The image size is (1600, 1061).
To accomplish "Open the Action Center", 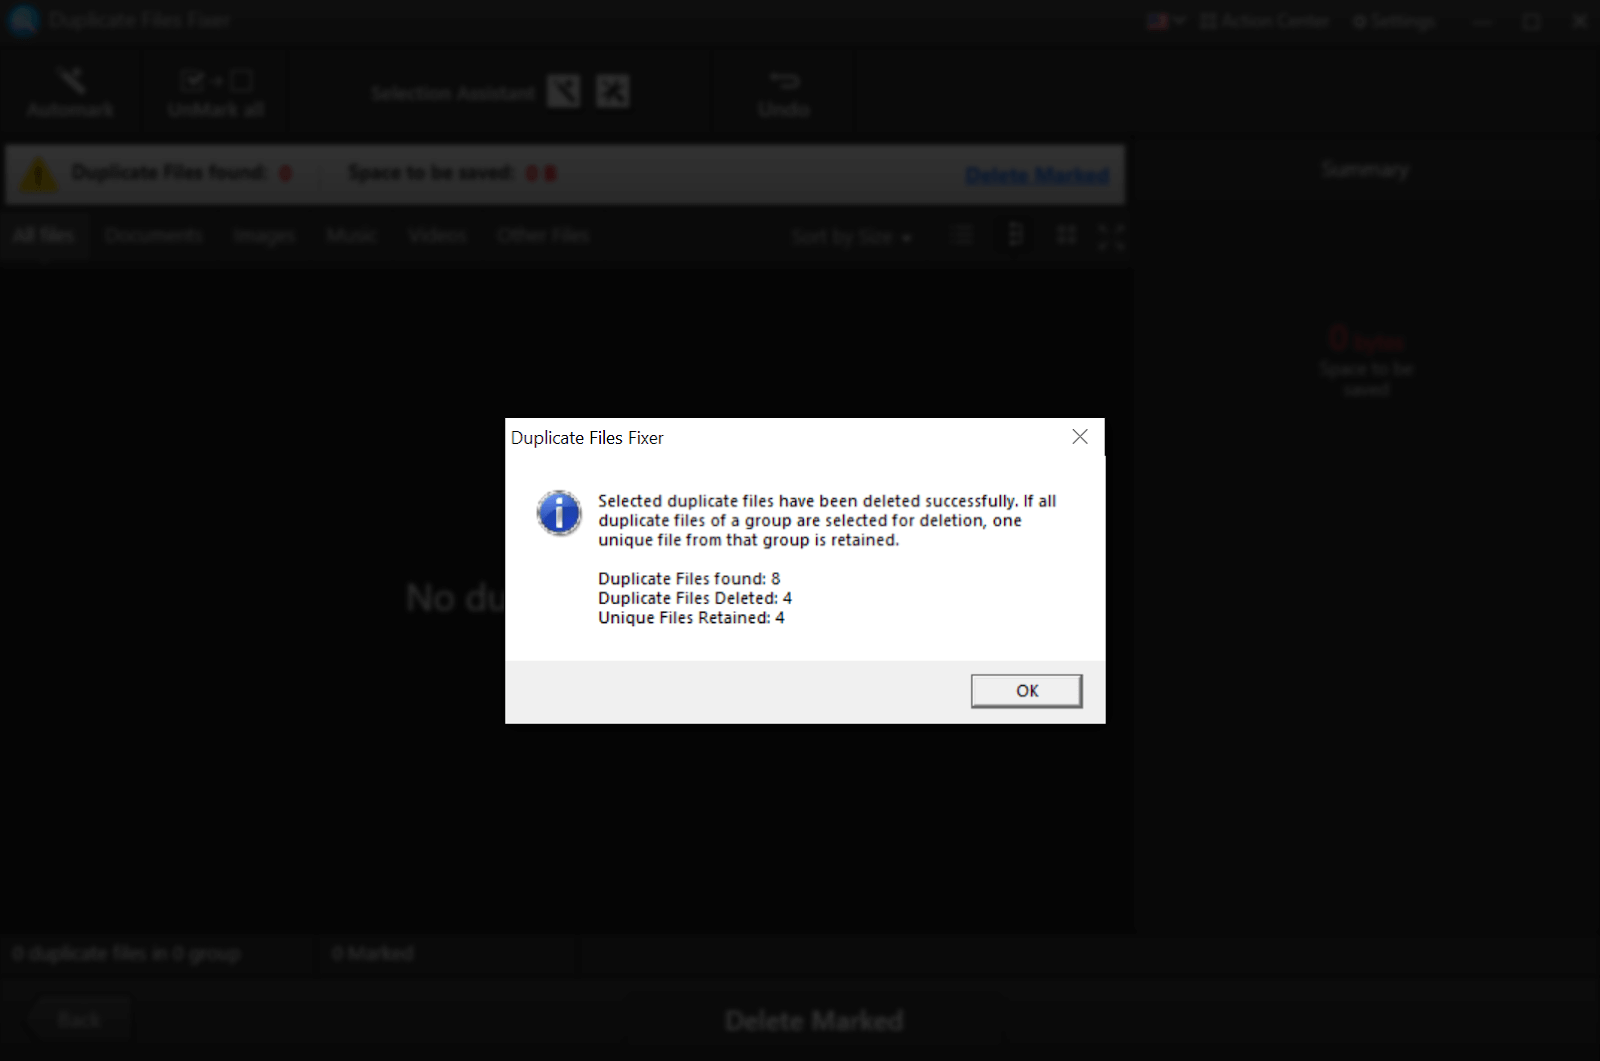I will point(1265,21).
